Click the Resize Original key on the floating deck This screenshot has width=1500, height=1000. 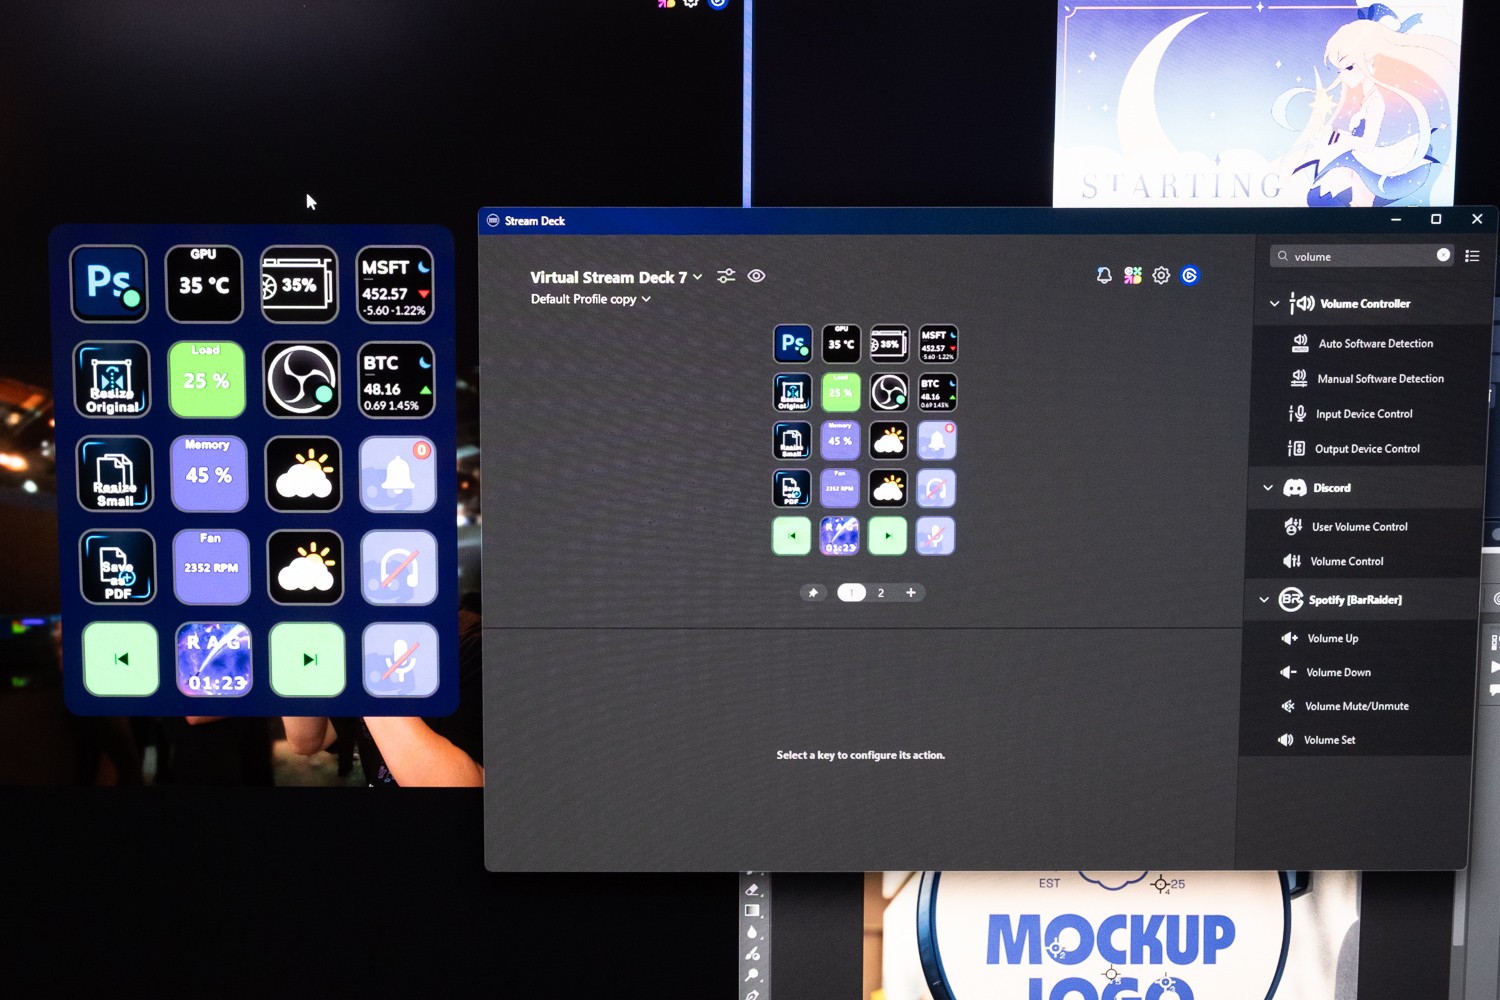click(112, 379)
